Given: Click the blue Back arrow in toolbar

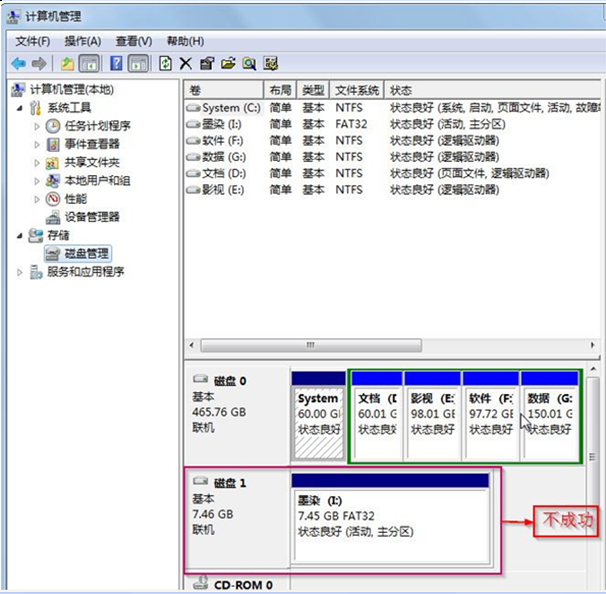Looking at the screenshot, I should [x=18, y=63].
